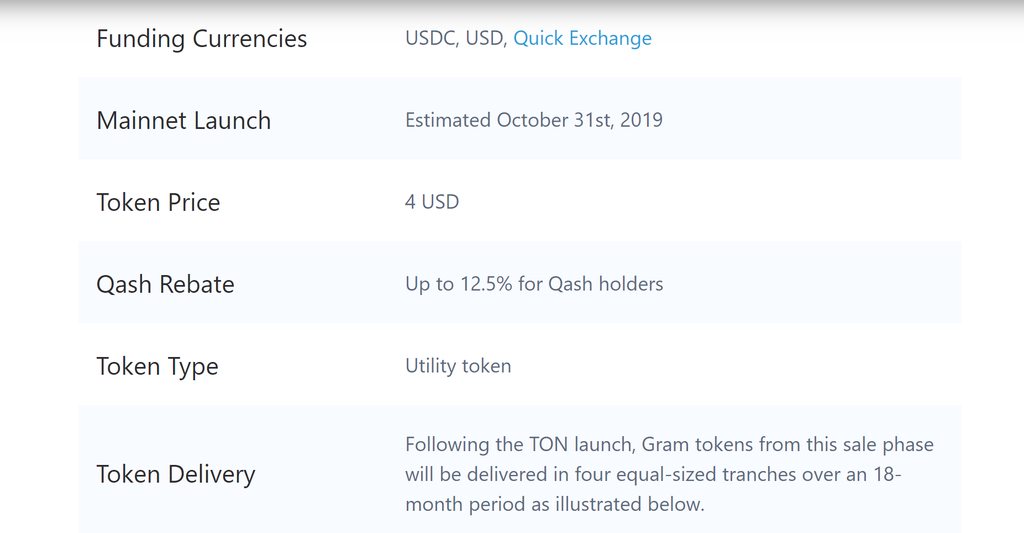Click the 18- text at line end
Viewport: 1024px width, 533px height.
[888, 474]
